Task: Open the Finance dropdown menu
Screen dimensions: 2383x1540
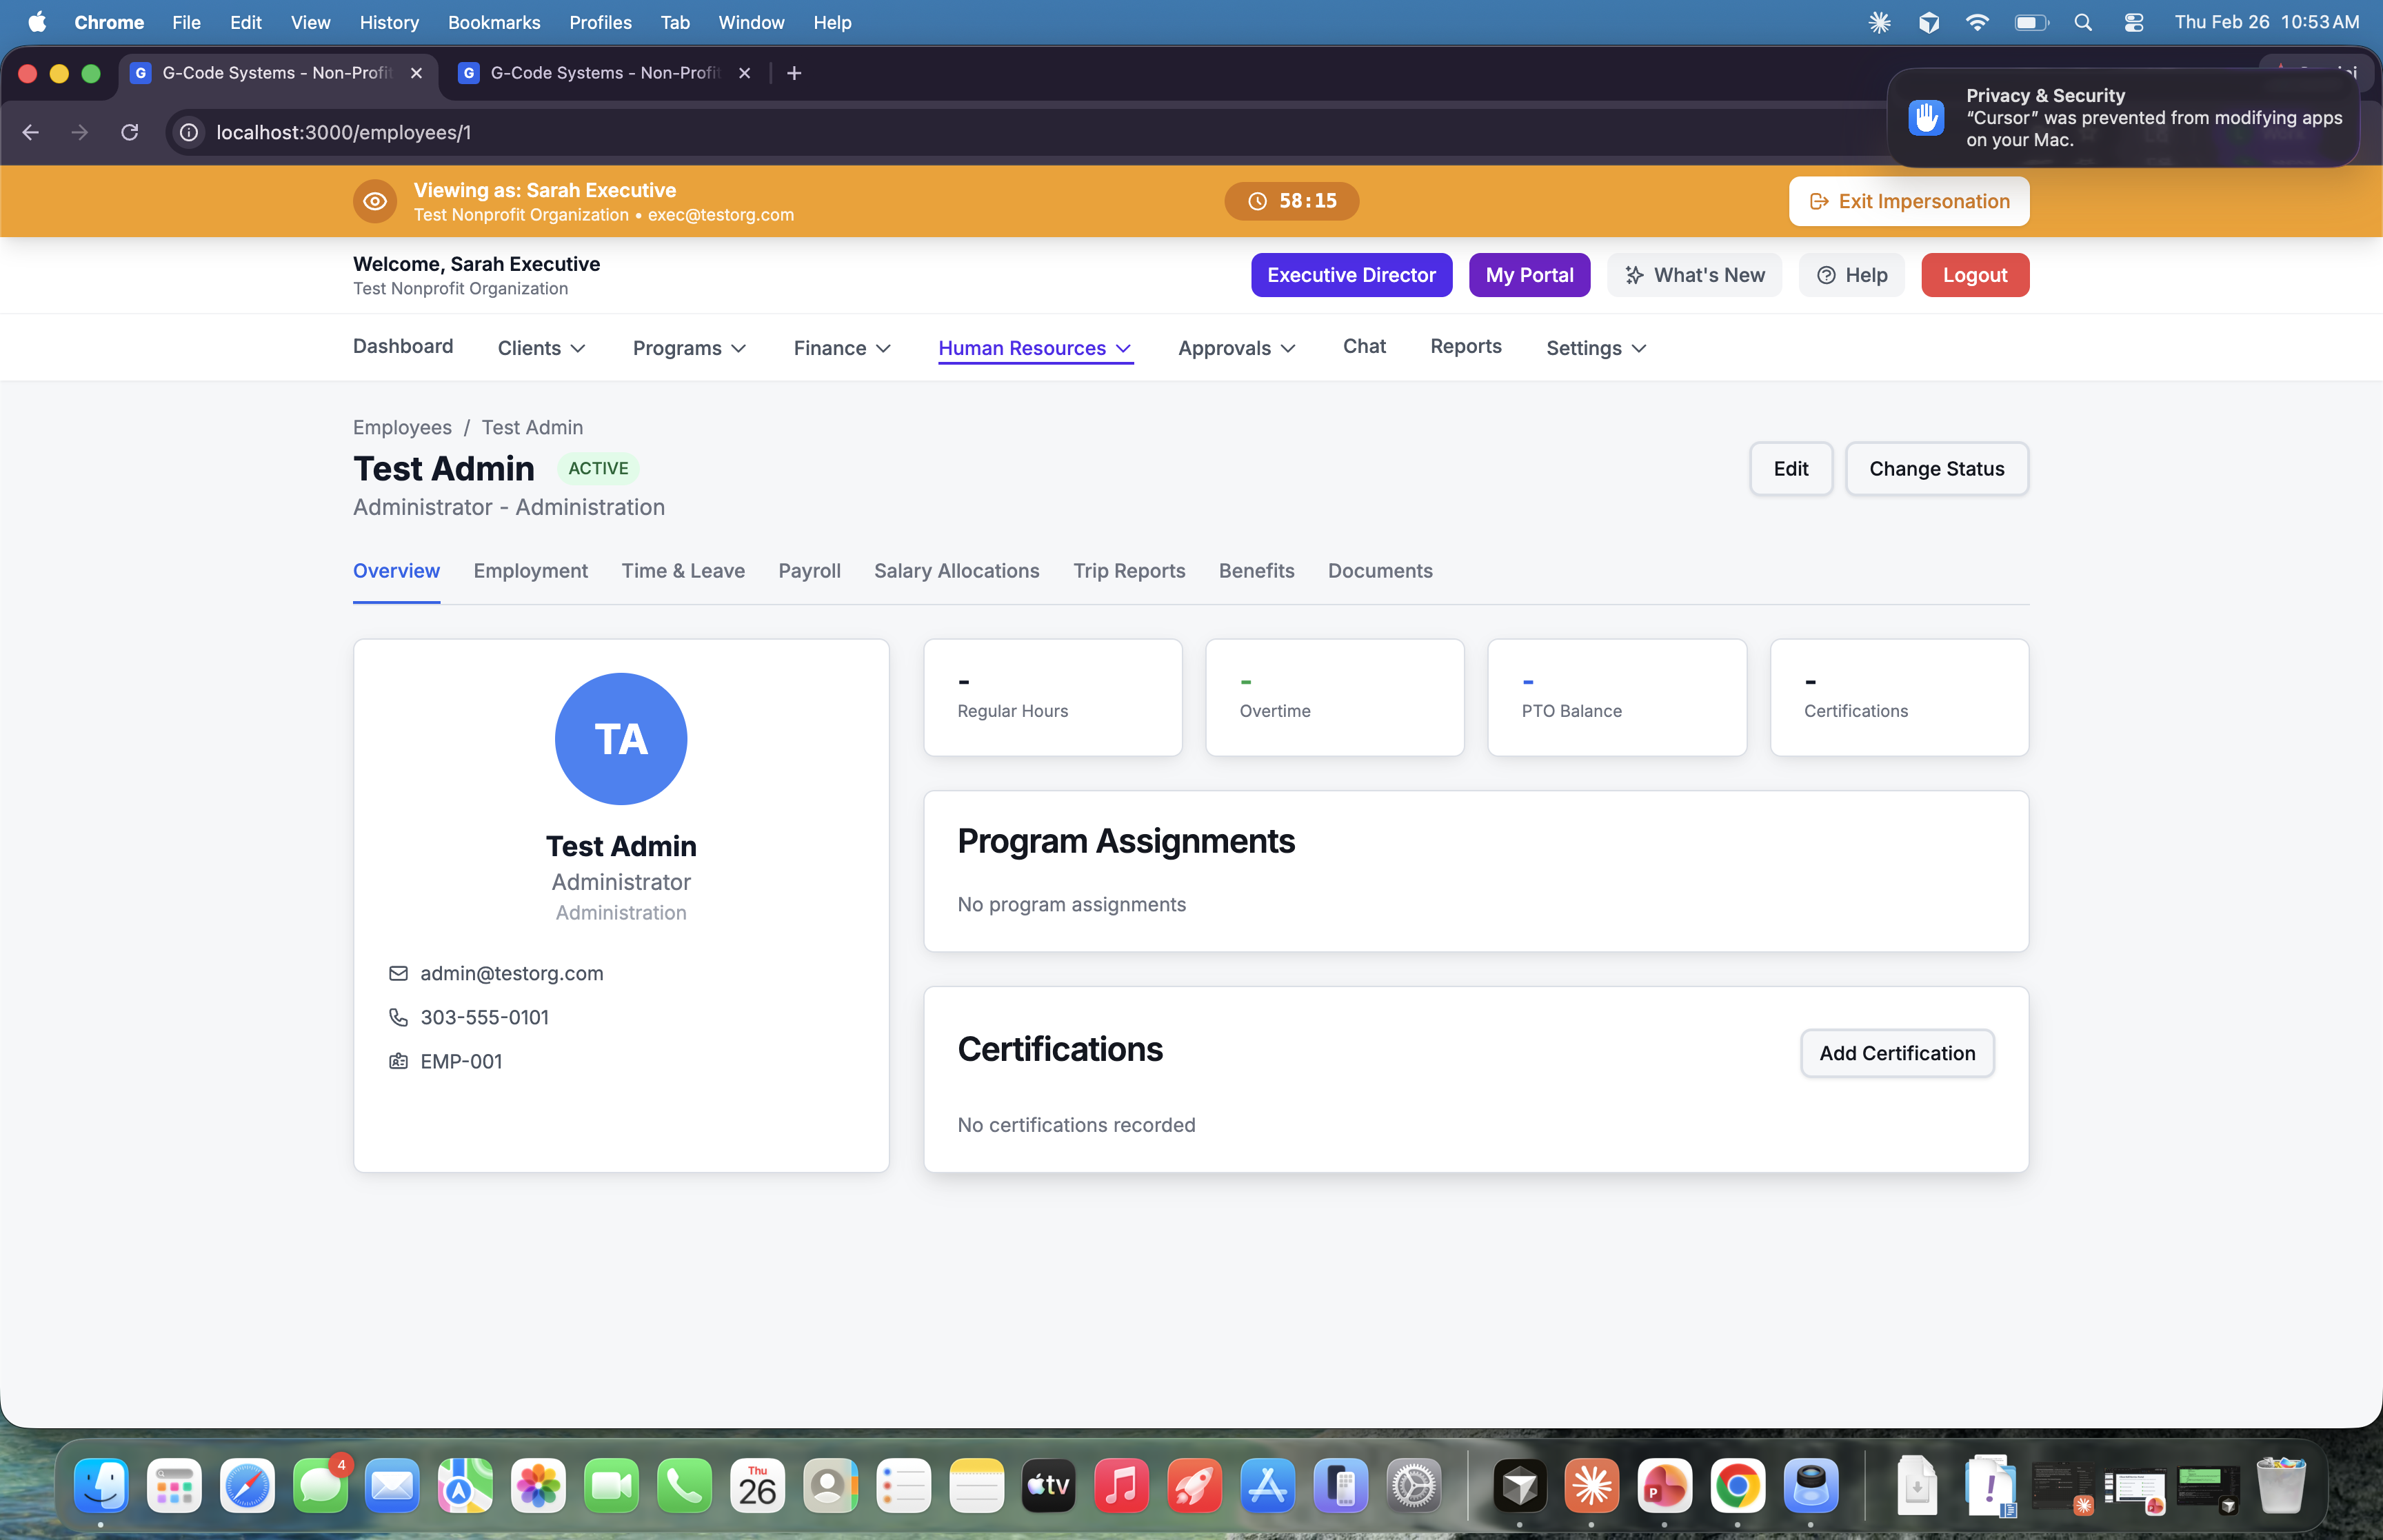Action: click(x=841, y=348)
